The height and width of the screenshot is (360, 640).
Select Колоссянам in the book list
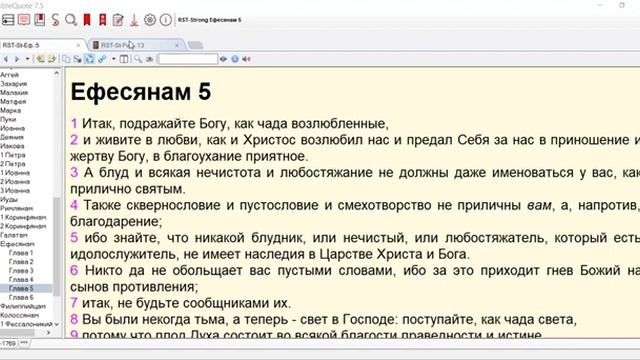click(20, 316)
